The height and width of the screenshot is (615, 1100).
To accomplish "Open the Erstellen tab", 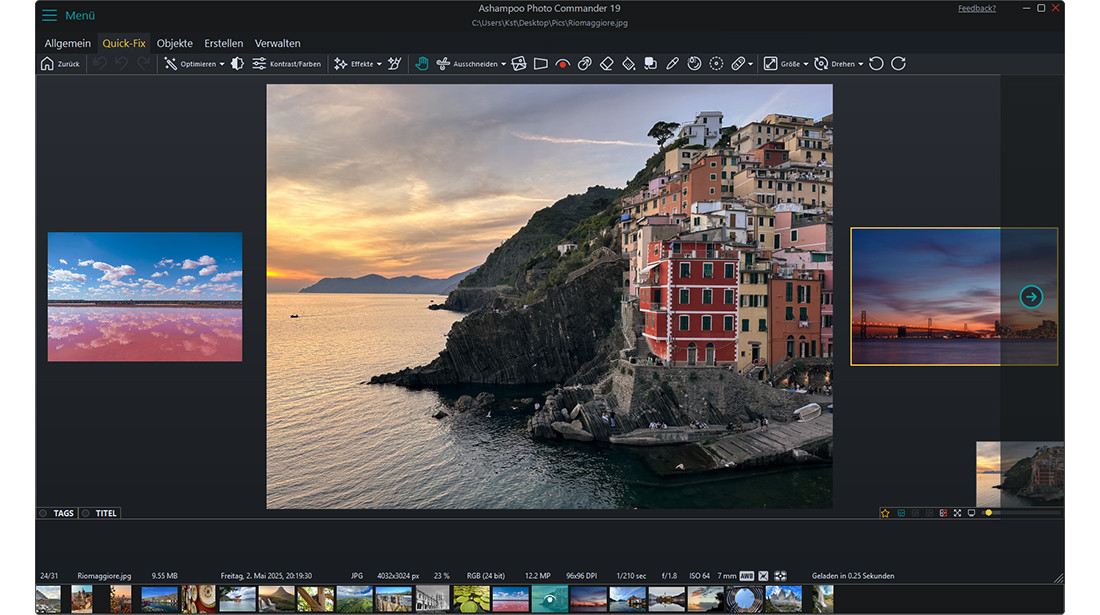I will click(224, 43).
